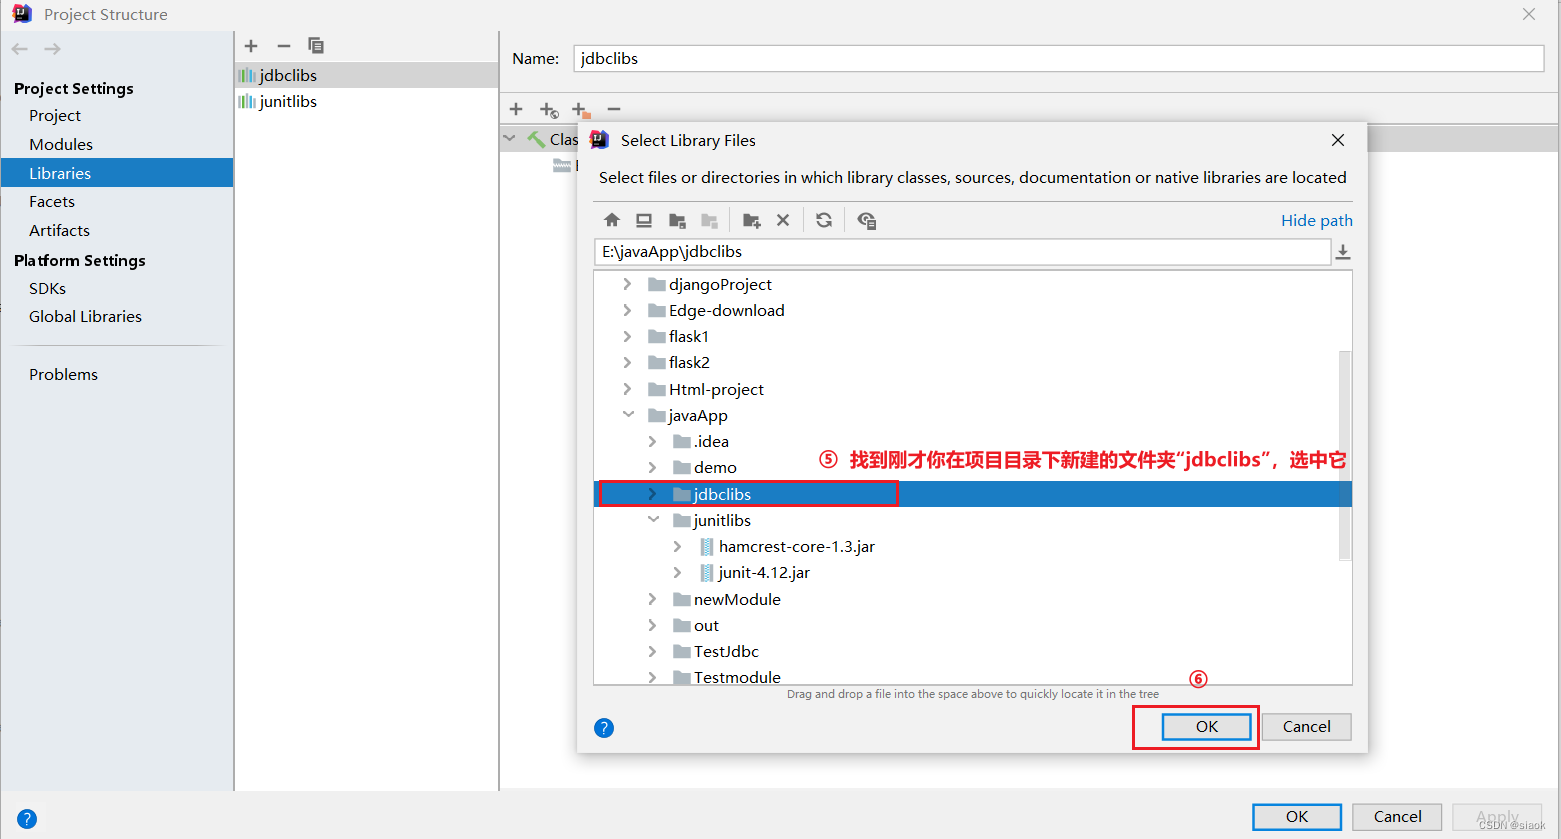Click into the library Name field
Image resolution: width=1561 pixels, height=839 pixels.
coord(1059,59)
